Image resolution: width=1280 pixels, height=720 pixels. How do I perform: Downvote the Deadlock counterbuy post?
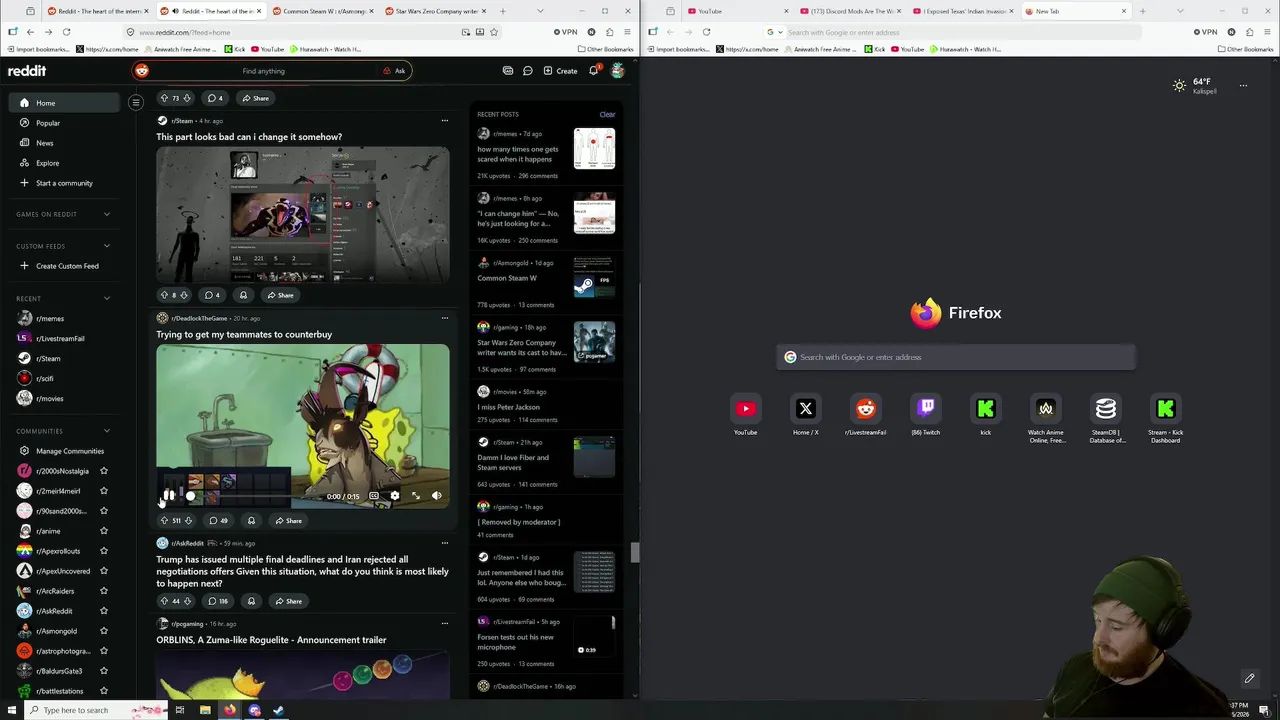[x=188, y=520]
